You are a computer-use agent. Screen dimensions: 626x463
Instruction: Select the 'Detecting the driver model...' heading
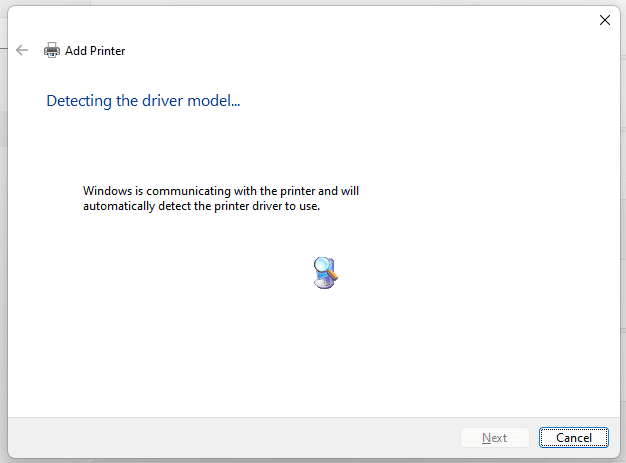143,101
